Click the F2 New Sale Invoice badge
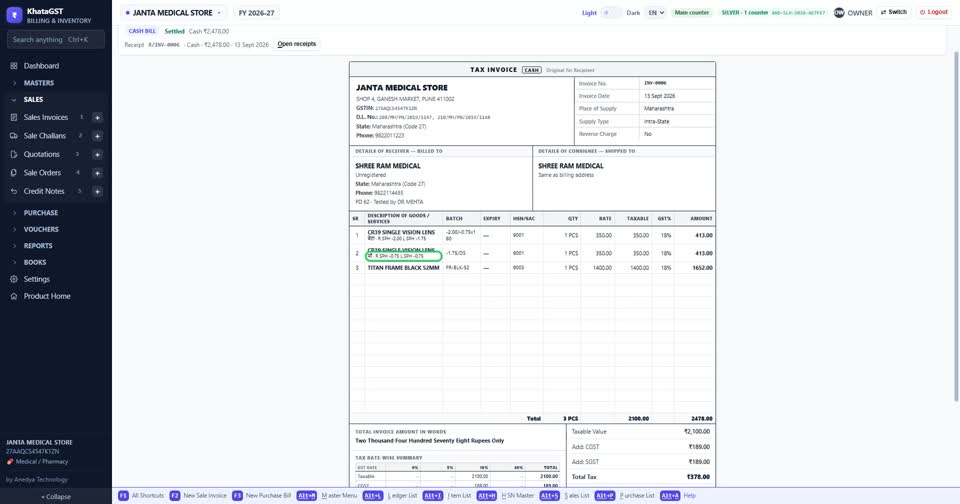Viewport: 960px width, 504px height. click(174, 495)
